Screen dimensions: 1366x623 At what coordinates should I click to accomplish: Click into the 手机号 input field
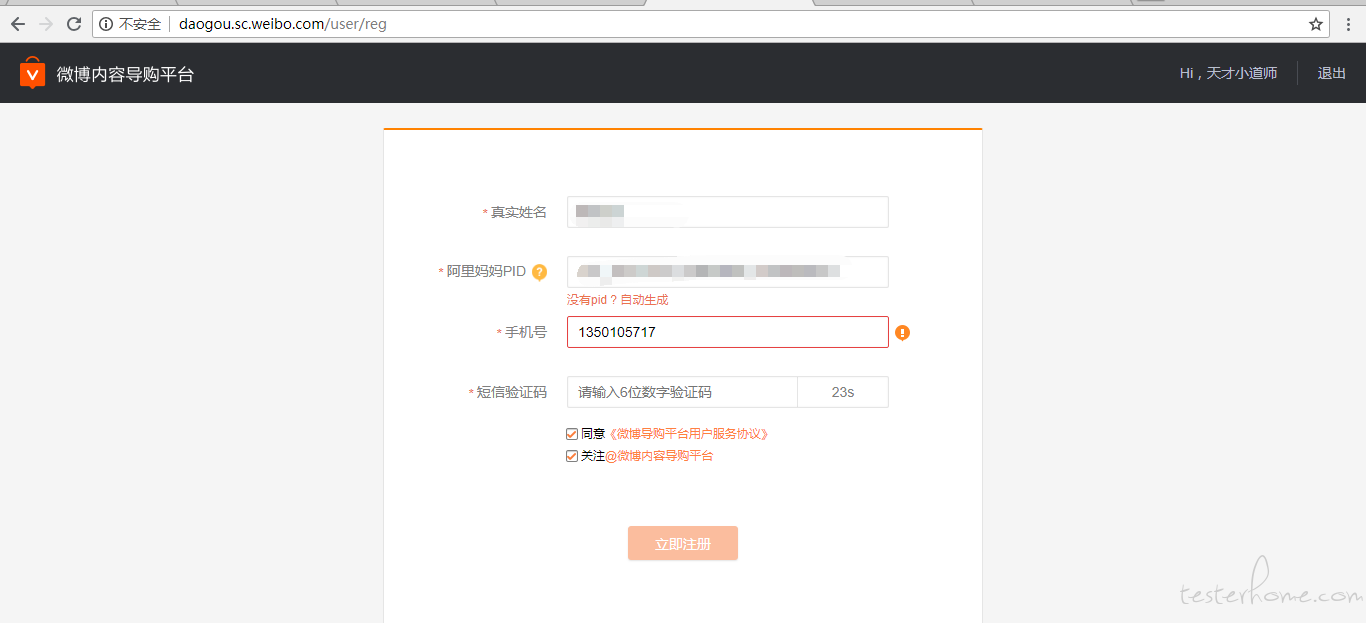coord(728,332)
